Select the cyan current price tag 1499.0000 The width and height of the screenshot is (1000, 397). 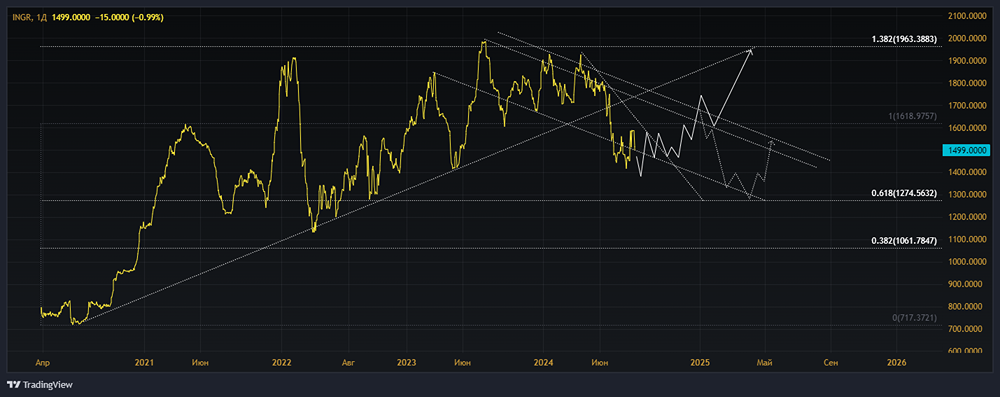tap(965, 150)
